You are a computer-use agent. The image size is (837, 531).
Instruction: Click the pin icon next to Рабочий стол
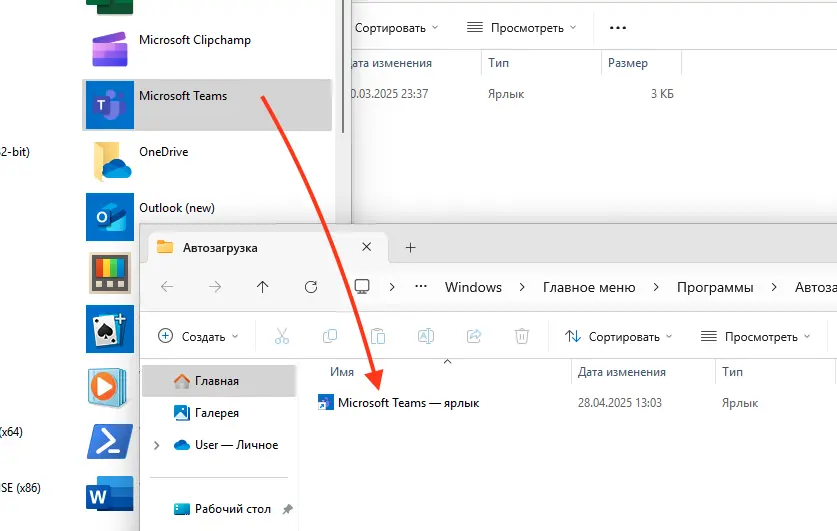[x=287, y=509]
